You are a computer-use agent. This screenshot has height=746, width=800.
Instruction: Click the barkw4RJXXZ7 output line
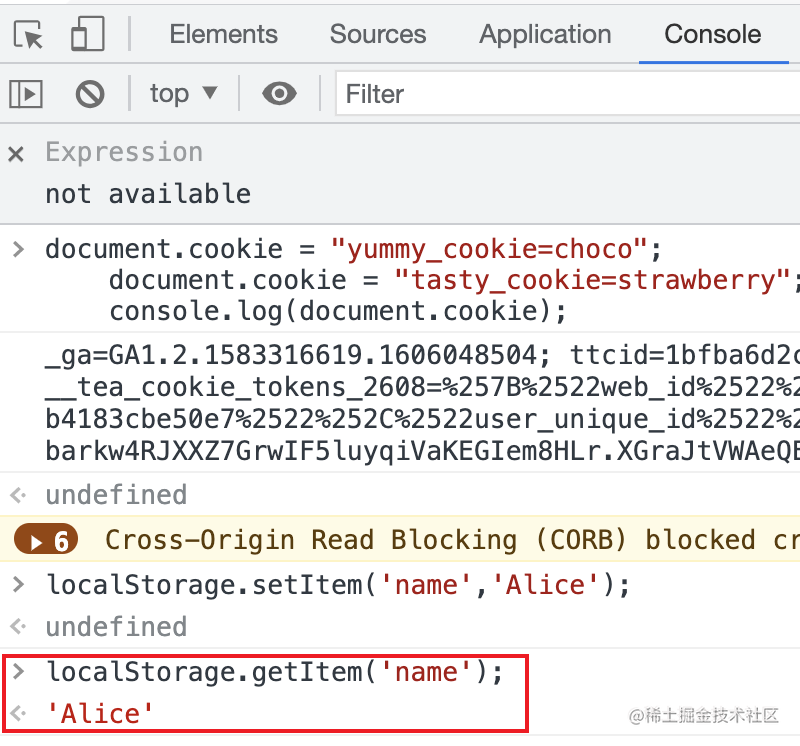[422, 451]
